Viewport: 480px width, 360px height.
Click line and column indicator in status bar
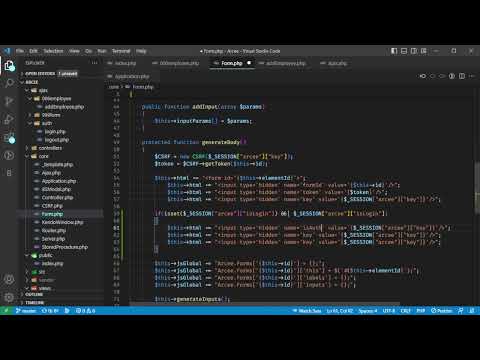tap(339, 311)
